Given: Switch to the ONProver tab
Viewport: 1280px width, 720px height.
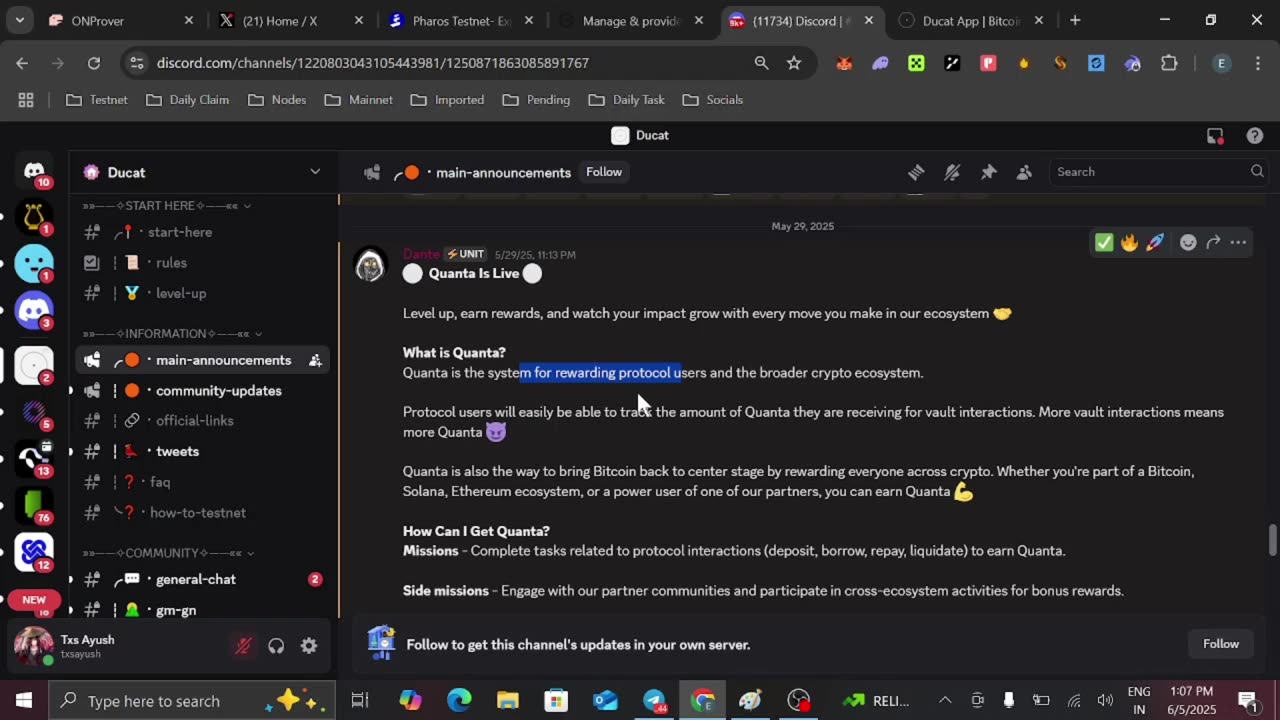Looking at the screenshot, I should pos(123,20).
